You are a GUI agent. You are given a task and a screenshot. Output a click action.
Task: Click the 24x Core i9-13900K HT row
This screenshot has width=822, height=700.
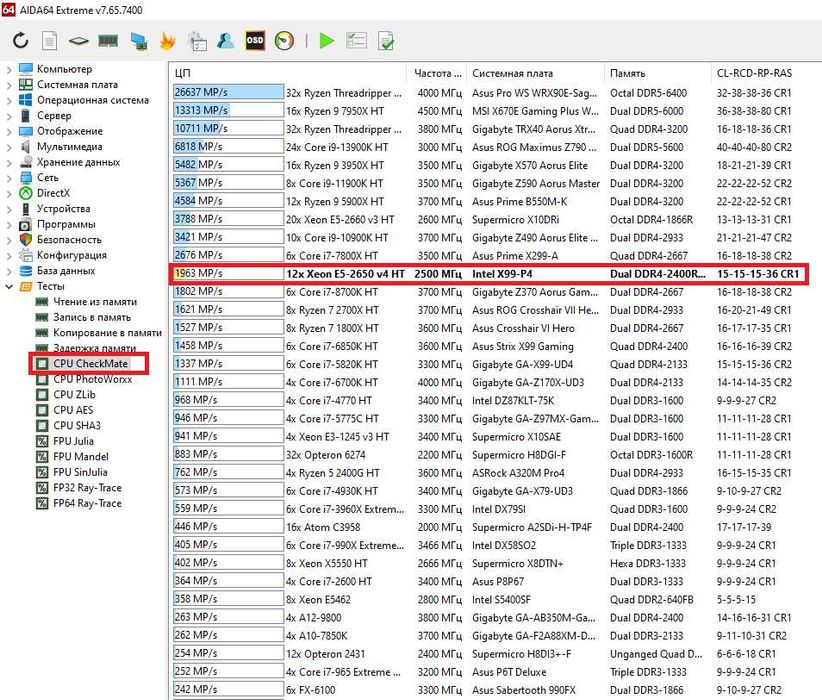pos(488,147)
